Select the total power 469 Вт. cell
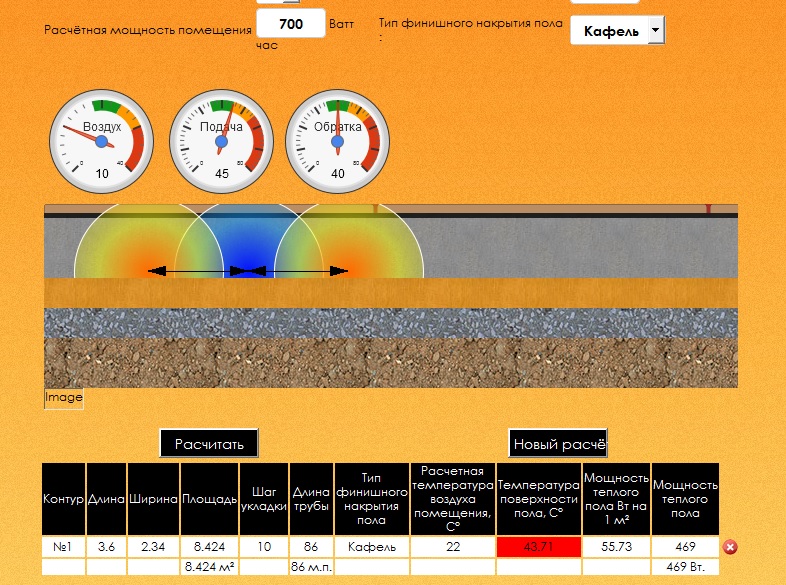Viewport: 786px width, 585px height. (x=685, y=567)
